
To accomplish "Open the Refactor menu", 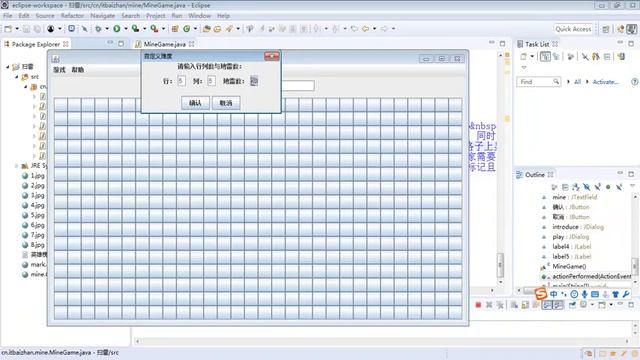I will [x=72, y=16].
